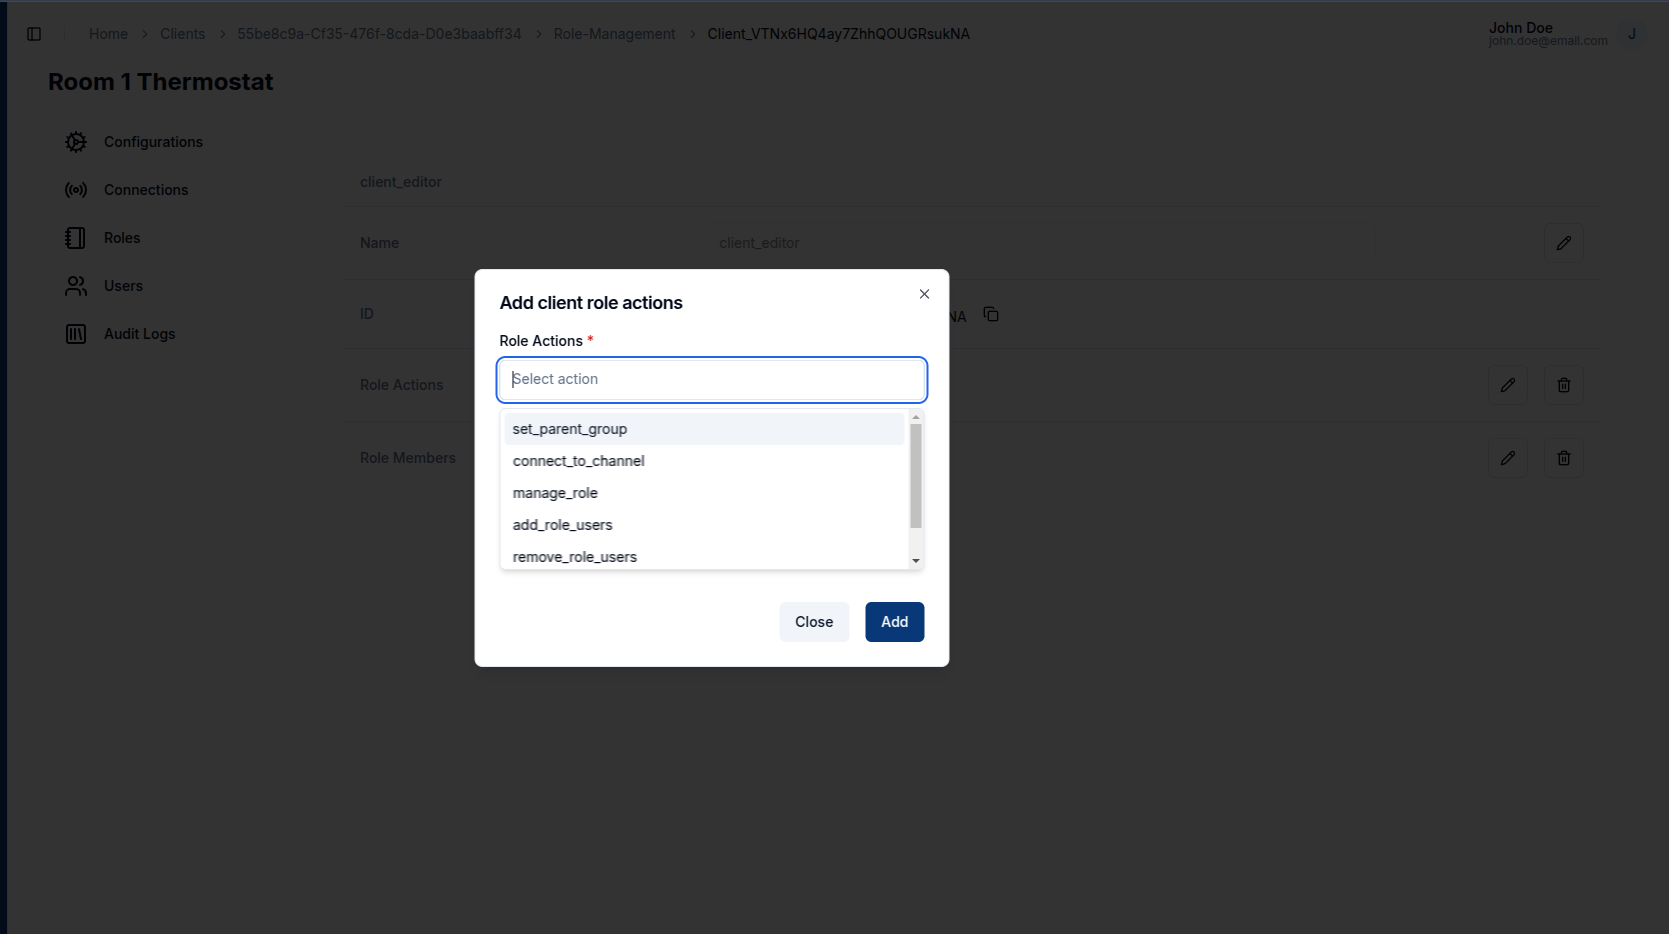Viewport: 1669px width, 934px height.
Task: Delete Role Members with trash icon
Action: (1564, 458)
